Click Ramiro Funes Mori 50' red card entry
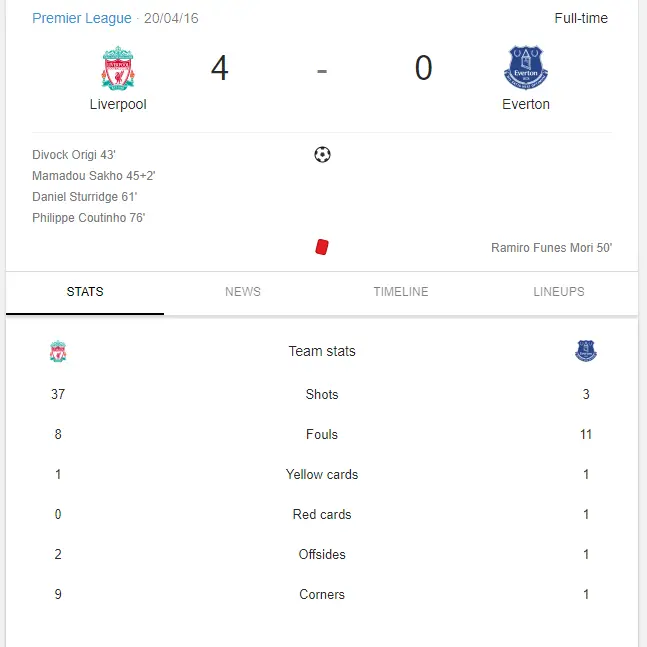The height and width of the screenshot is (647, 647). (551, 248)
